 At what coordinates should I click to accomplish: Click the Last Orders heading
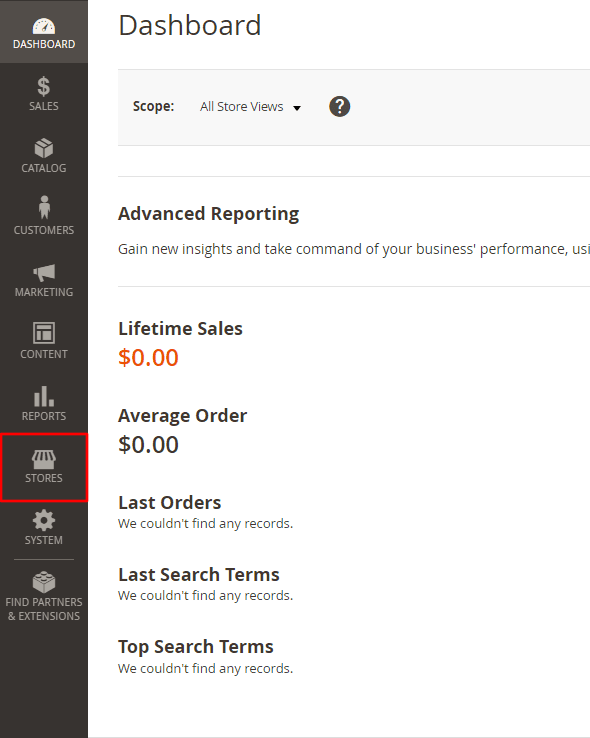pyautogui.click(x=169, y=503)
